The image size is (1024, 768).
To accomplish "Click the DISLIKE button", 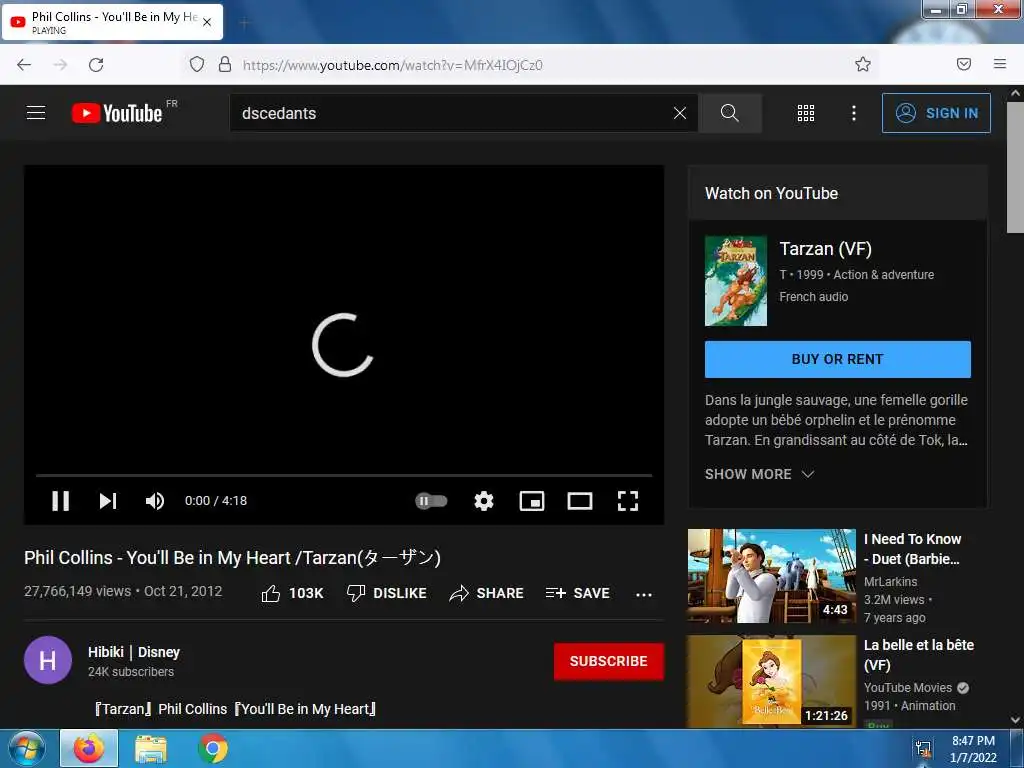I will (x=387, y=593).
